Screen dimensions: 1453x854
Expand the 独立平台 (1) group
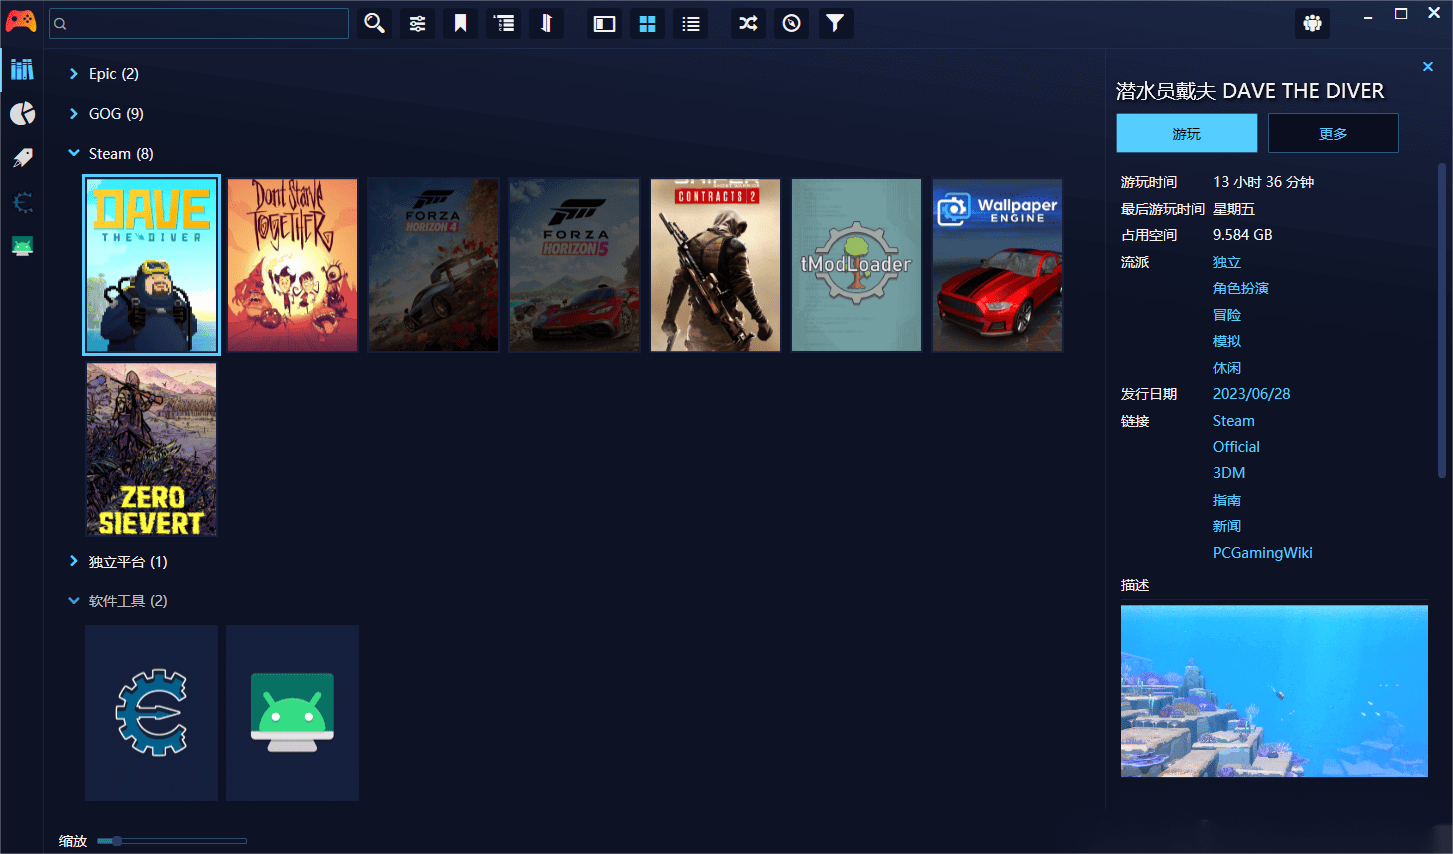[73, 561]
